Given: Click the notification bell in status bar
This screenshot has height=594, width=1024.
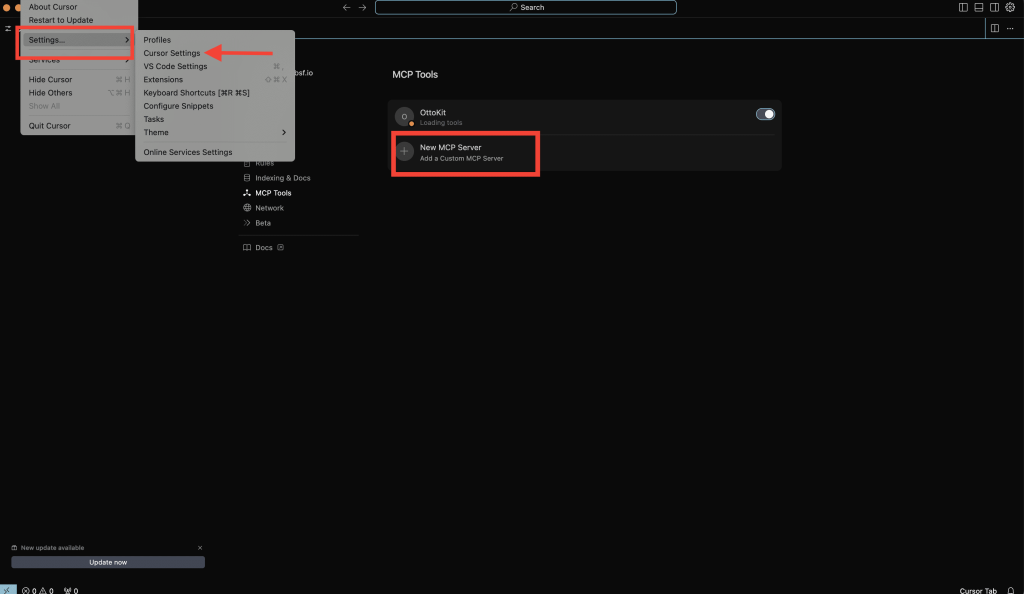Looking at the screenshot, I should (1011, 590).
